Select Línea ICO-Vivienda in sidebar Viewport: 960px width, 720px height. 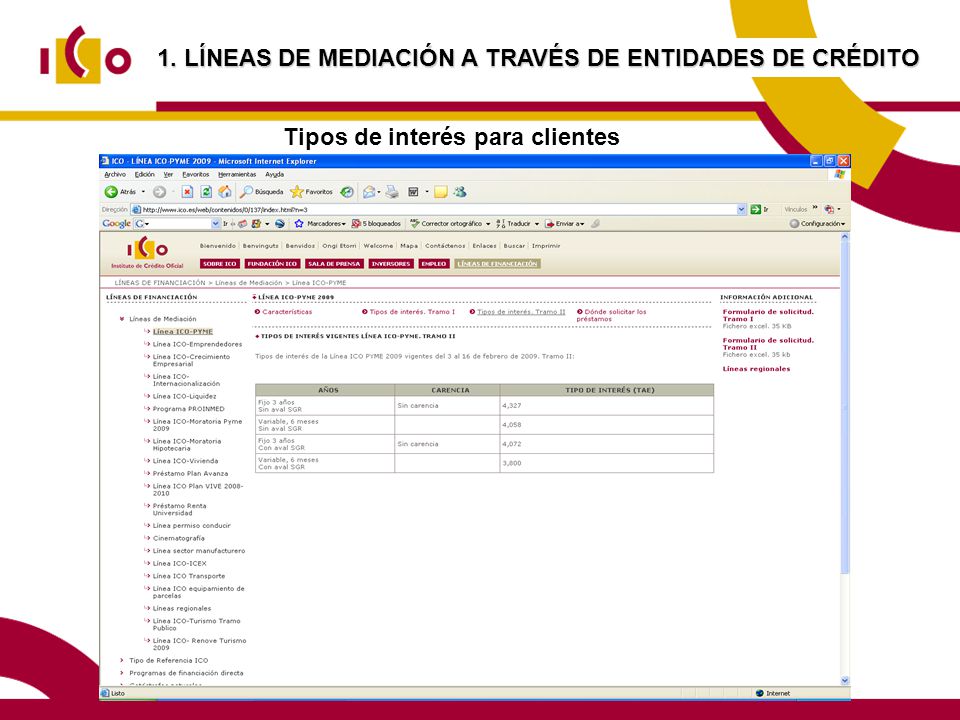tap(186, 461)
